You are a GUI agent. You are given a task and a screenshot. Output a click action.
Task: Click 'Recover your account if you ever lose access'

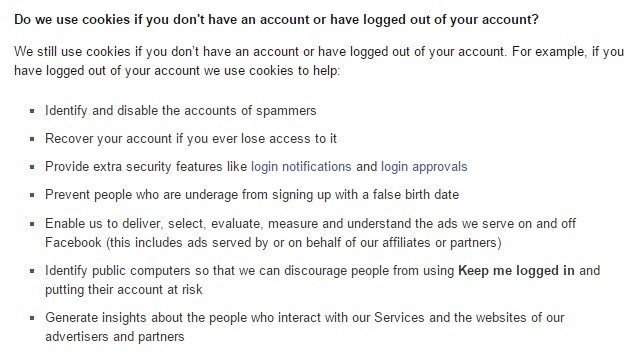click(x=191, y=138)
